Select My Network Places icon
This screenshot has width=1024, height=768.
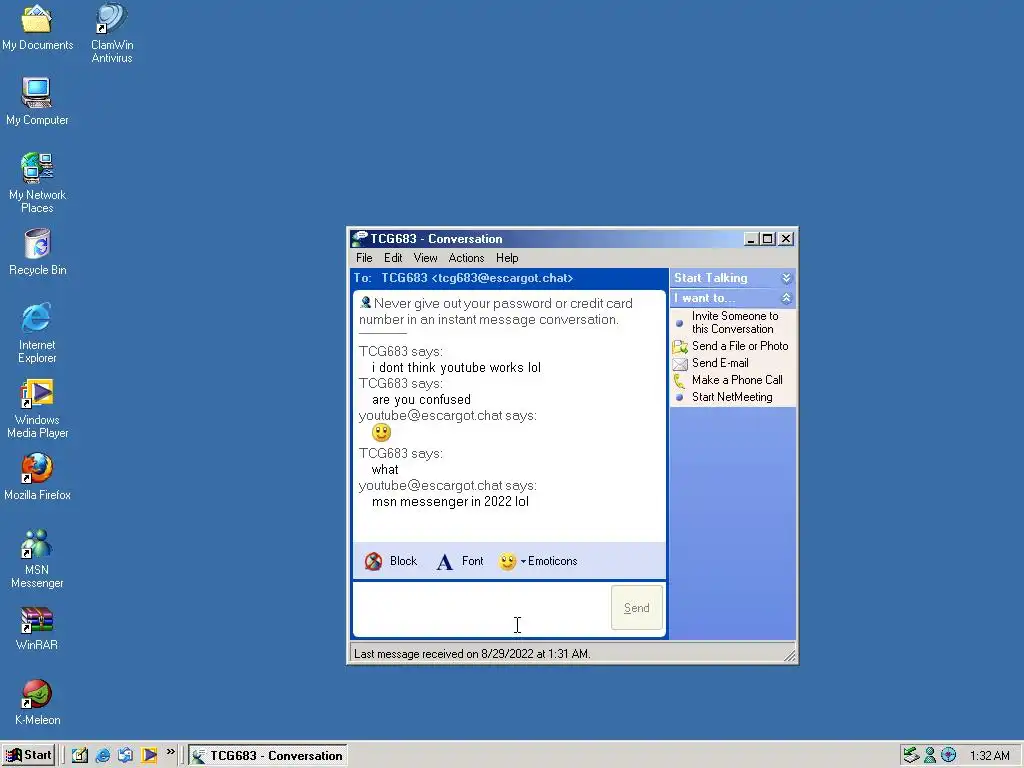(x=37, y=182)
